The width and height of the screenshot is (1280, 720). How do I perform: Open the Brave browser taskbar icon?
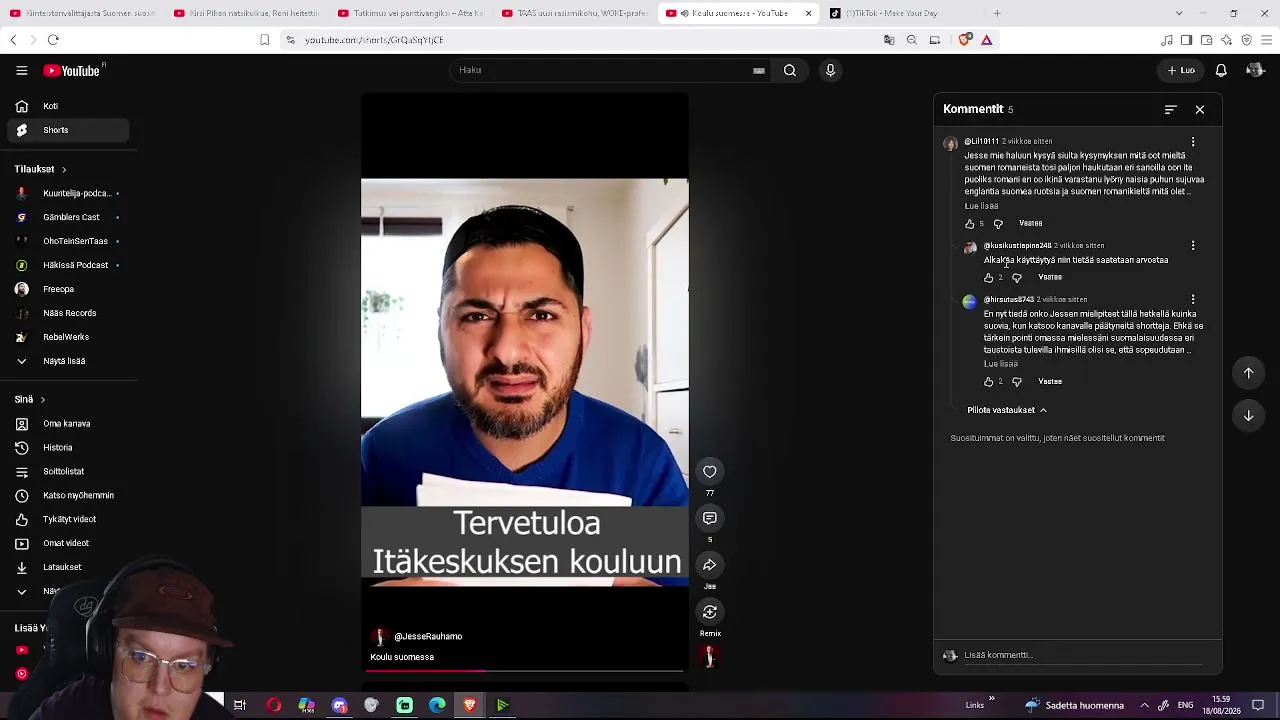coord(470,705)
